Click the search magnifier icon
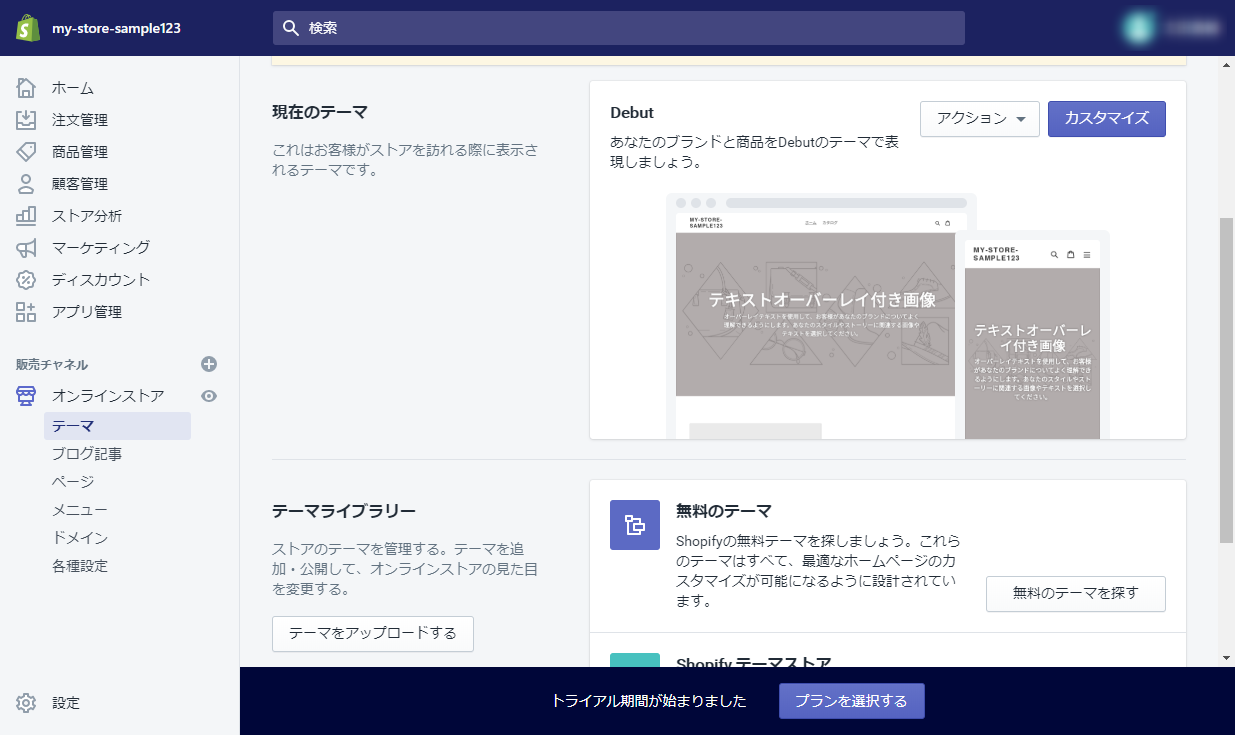1235x735 pixels. (x=291, y=28)
